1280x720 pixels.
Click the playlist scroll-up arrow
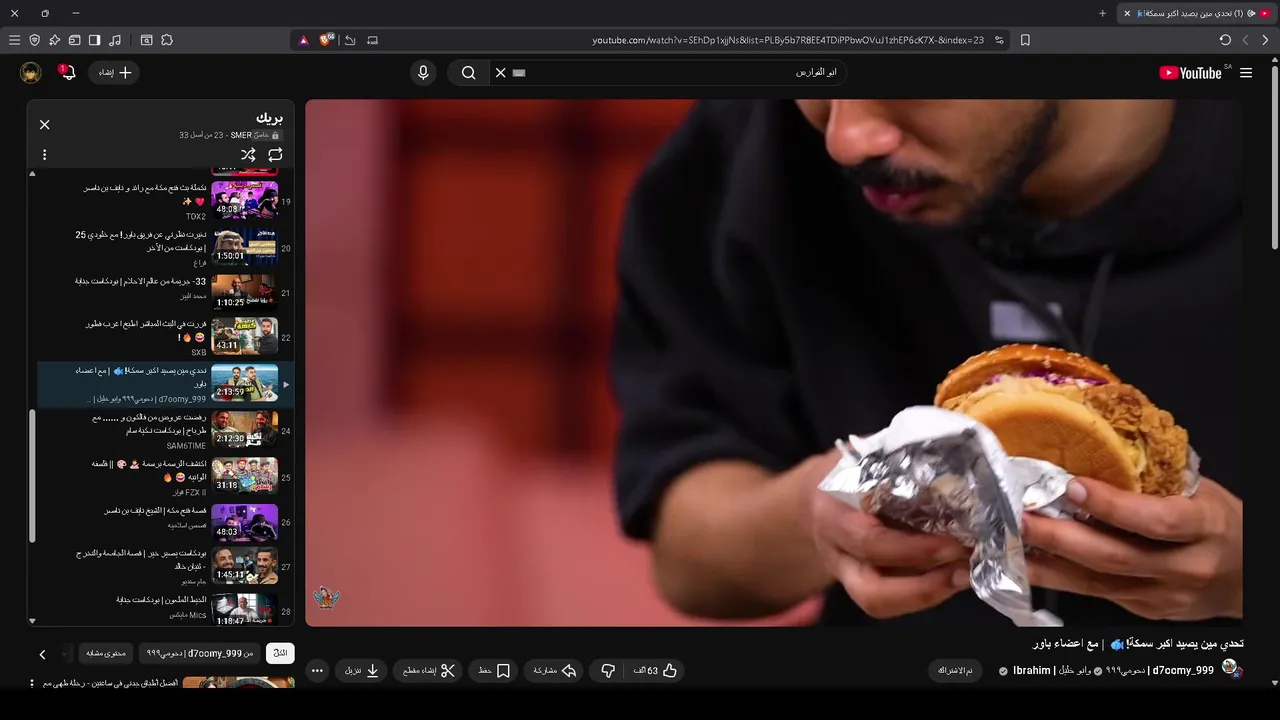click(32, 174)
